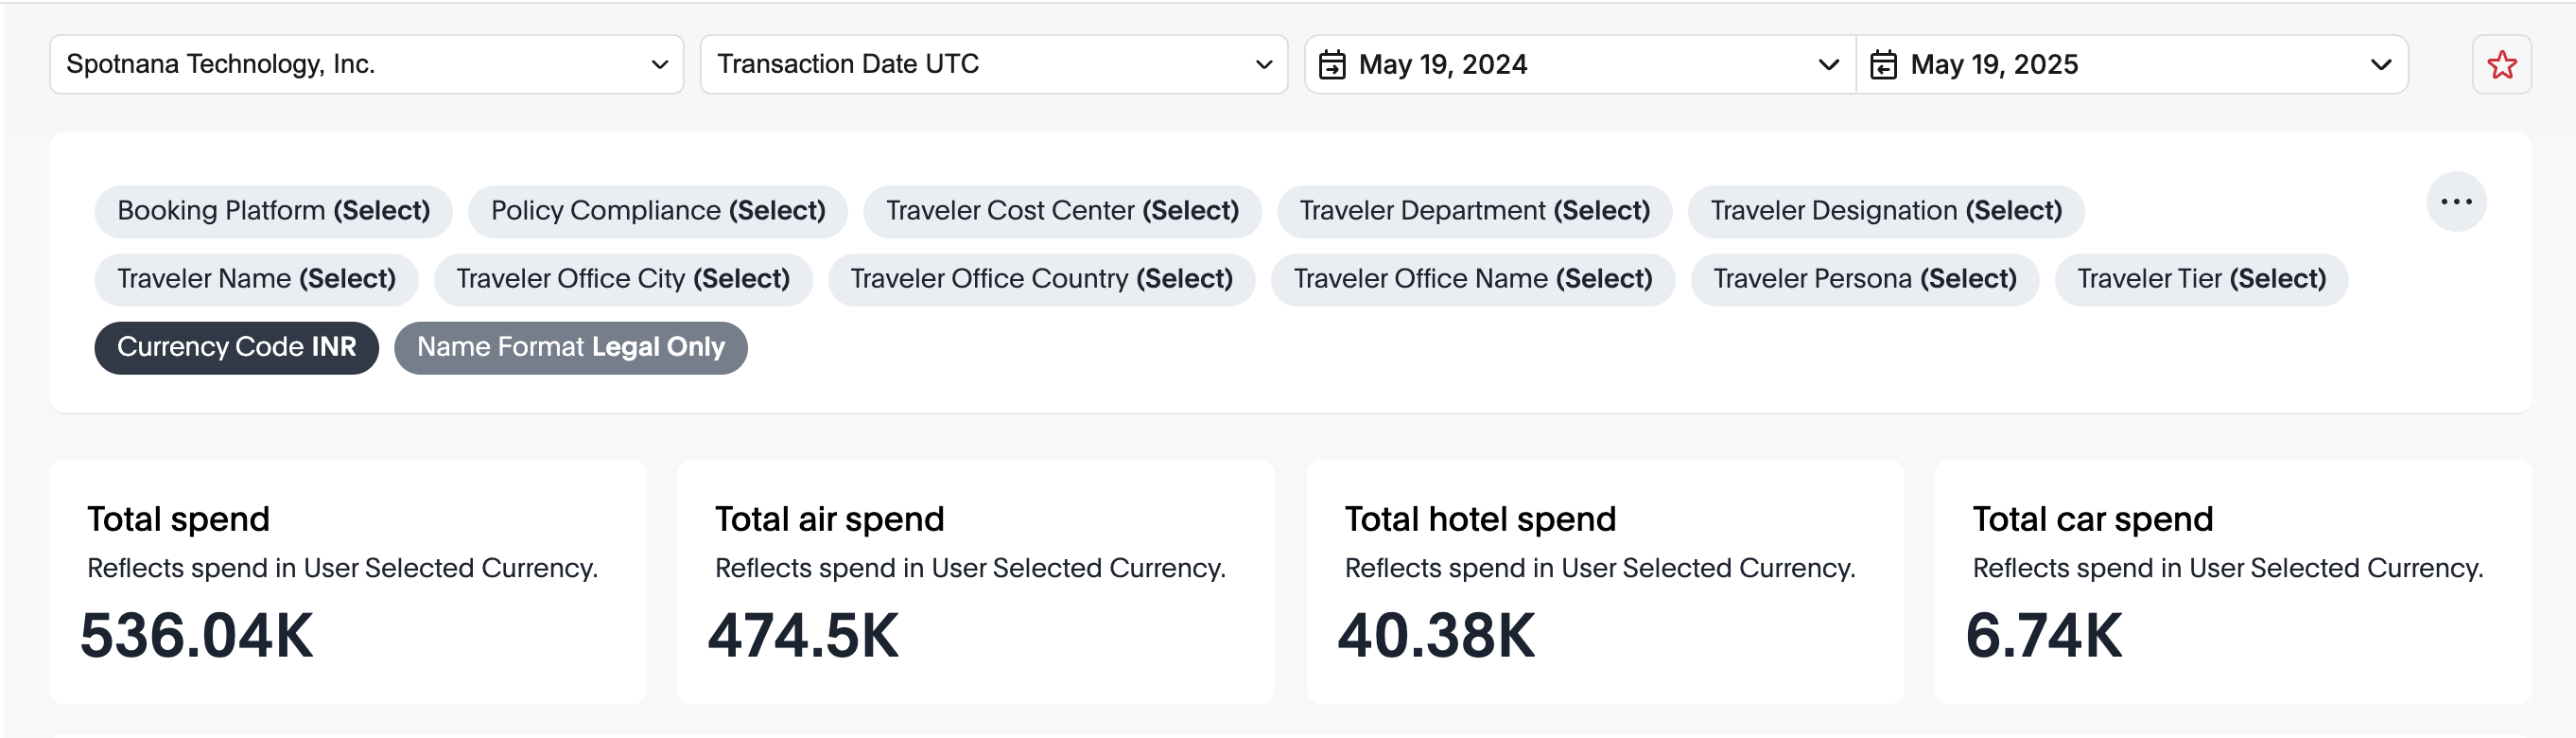Click the Name Format Legal Only chip
The width and height of the screenshot is (2576, 738).
click(x=570, y=347)
